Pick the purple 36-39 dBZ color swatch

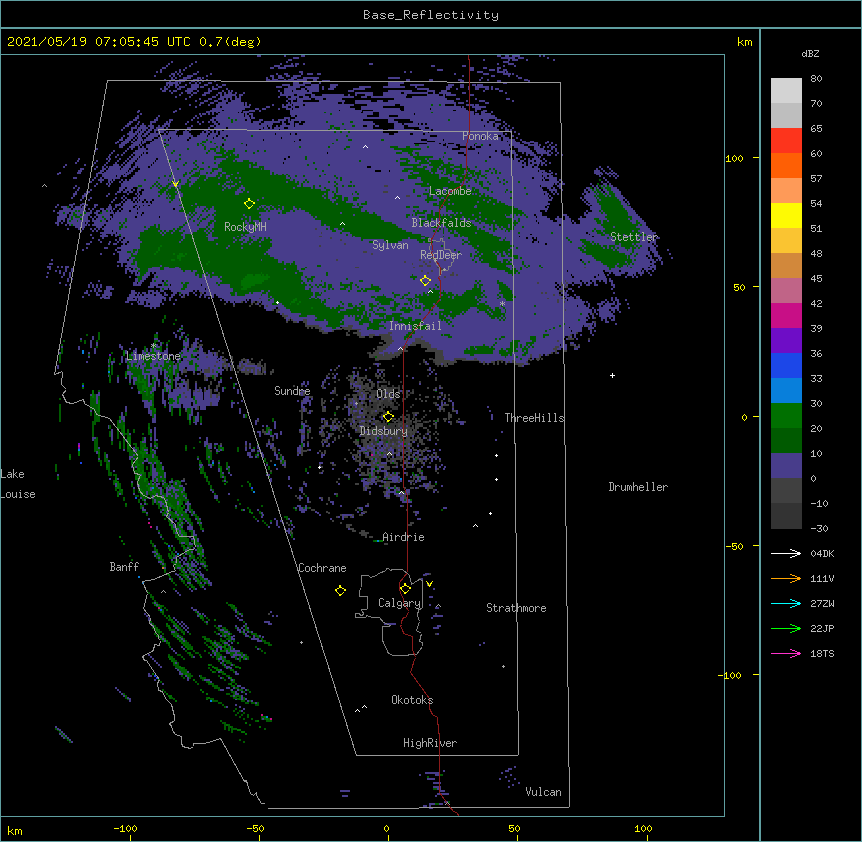click(786, 341)
